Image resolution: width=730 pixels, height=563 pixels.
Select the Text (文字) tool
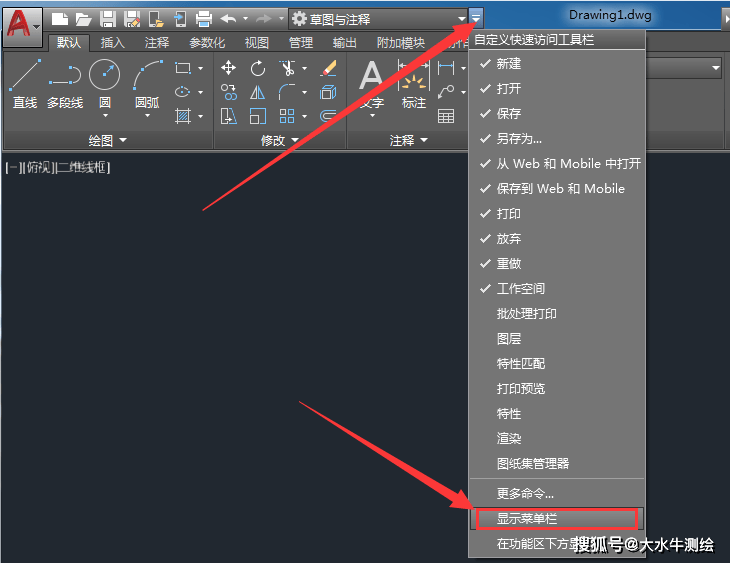pyautogui.click(x=372, y=84)
